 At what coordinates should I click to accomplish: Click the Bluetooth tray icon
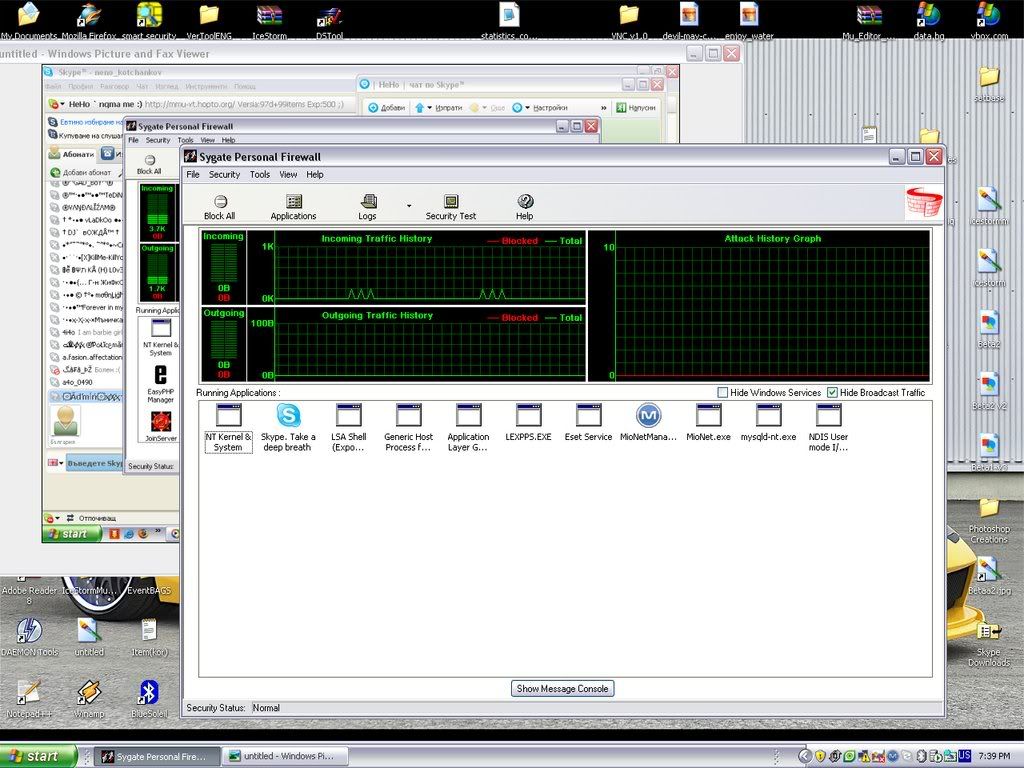922,756
